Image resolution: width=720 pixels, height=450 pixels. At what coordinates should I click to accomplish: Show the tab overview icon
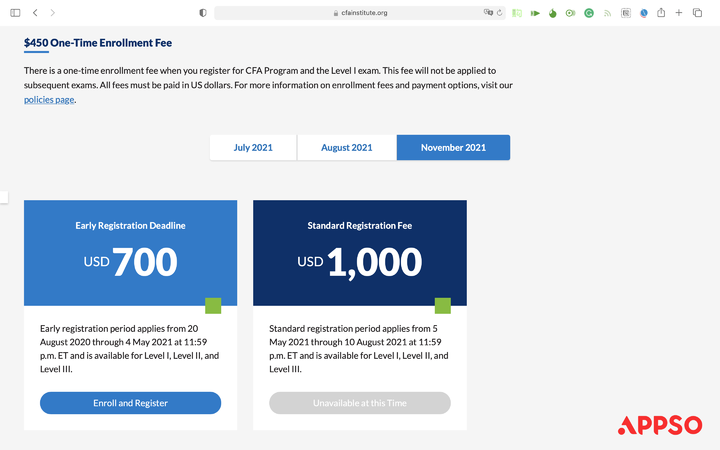pos(697,13)
